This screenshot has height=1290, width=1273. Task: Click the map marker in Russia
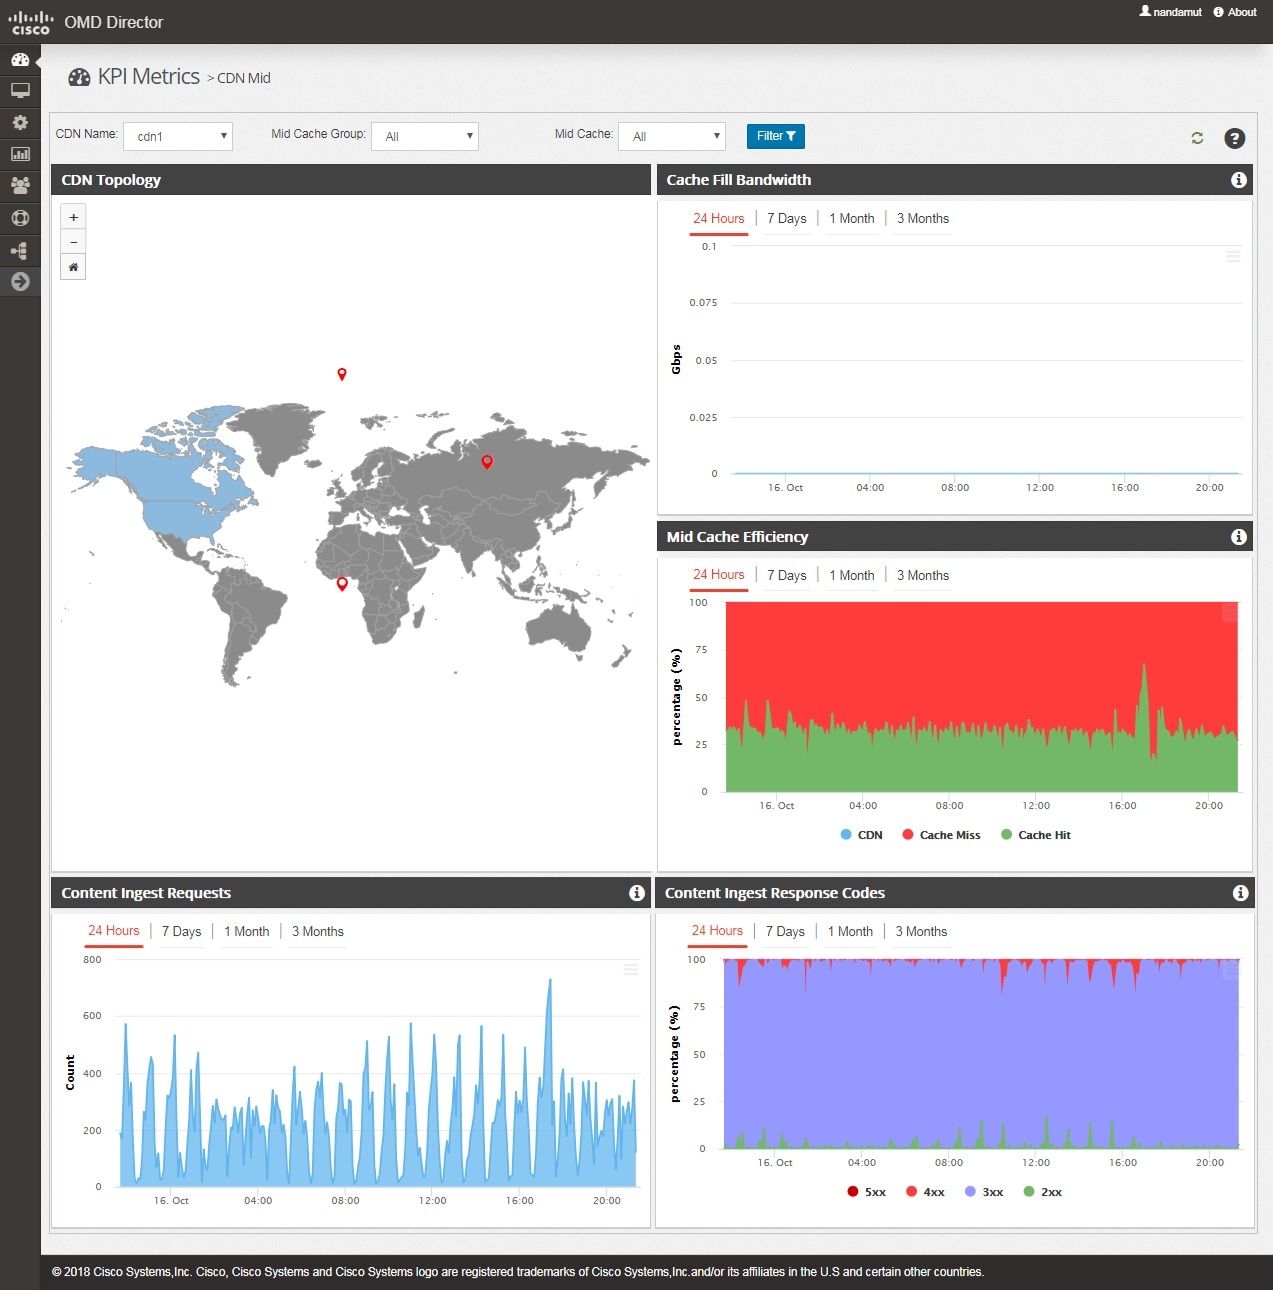pyautogui.click(x=487, y=461)
